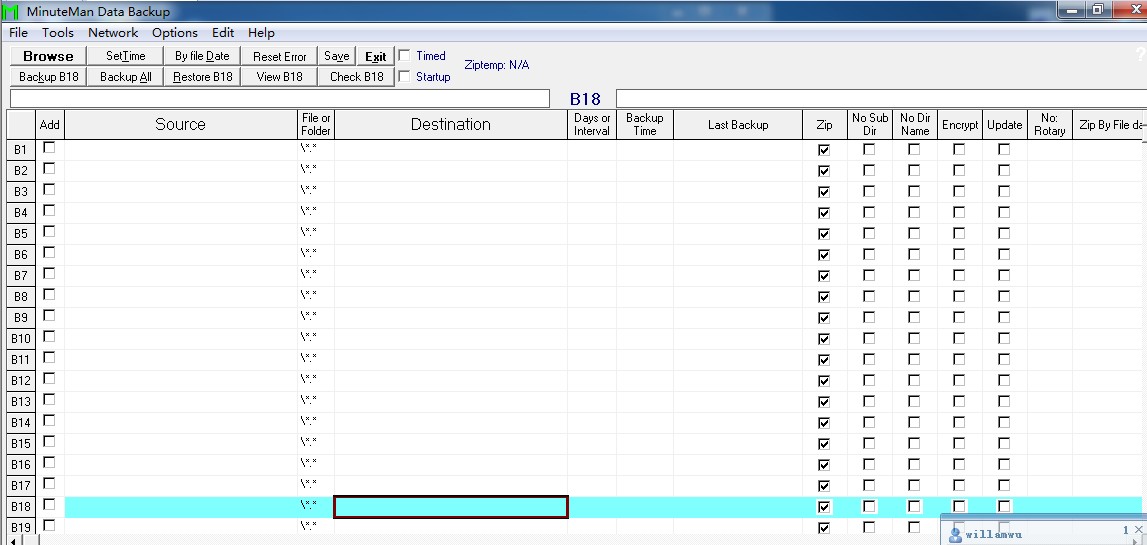Click the Save button in toolbar
Screen dimensions: 1147x545
[337, 57]
